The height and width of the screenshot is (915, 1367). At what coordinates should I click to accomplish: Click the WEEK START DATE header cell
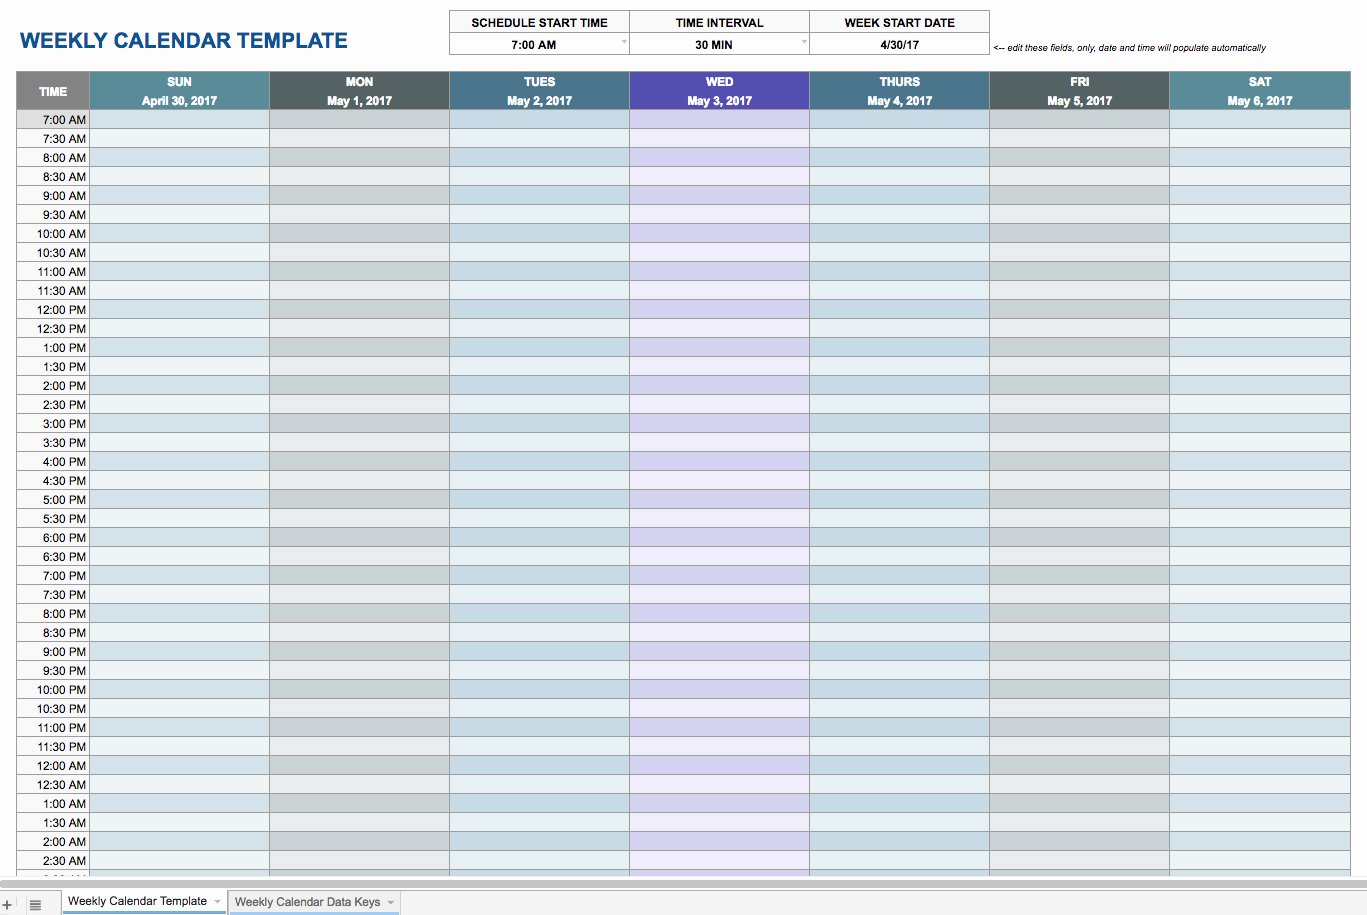coord(899,22)
